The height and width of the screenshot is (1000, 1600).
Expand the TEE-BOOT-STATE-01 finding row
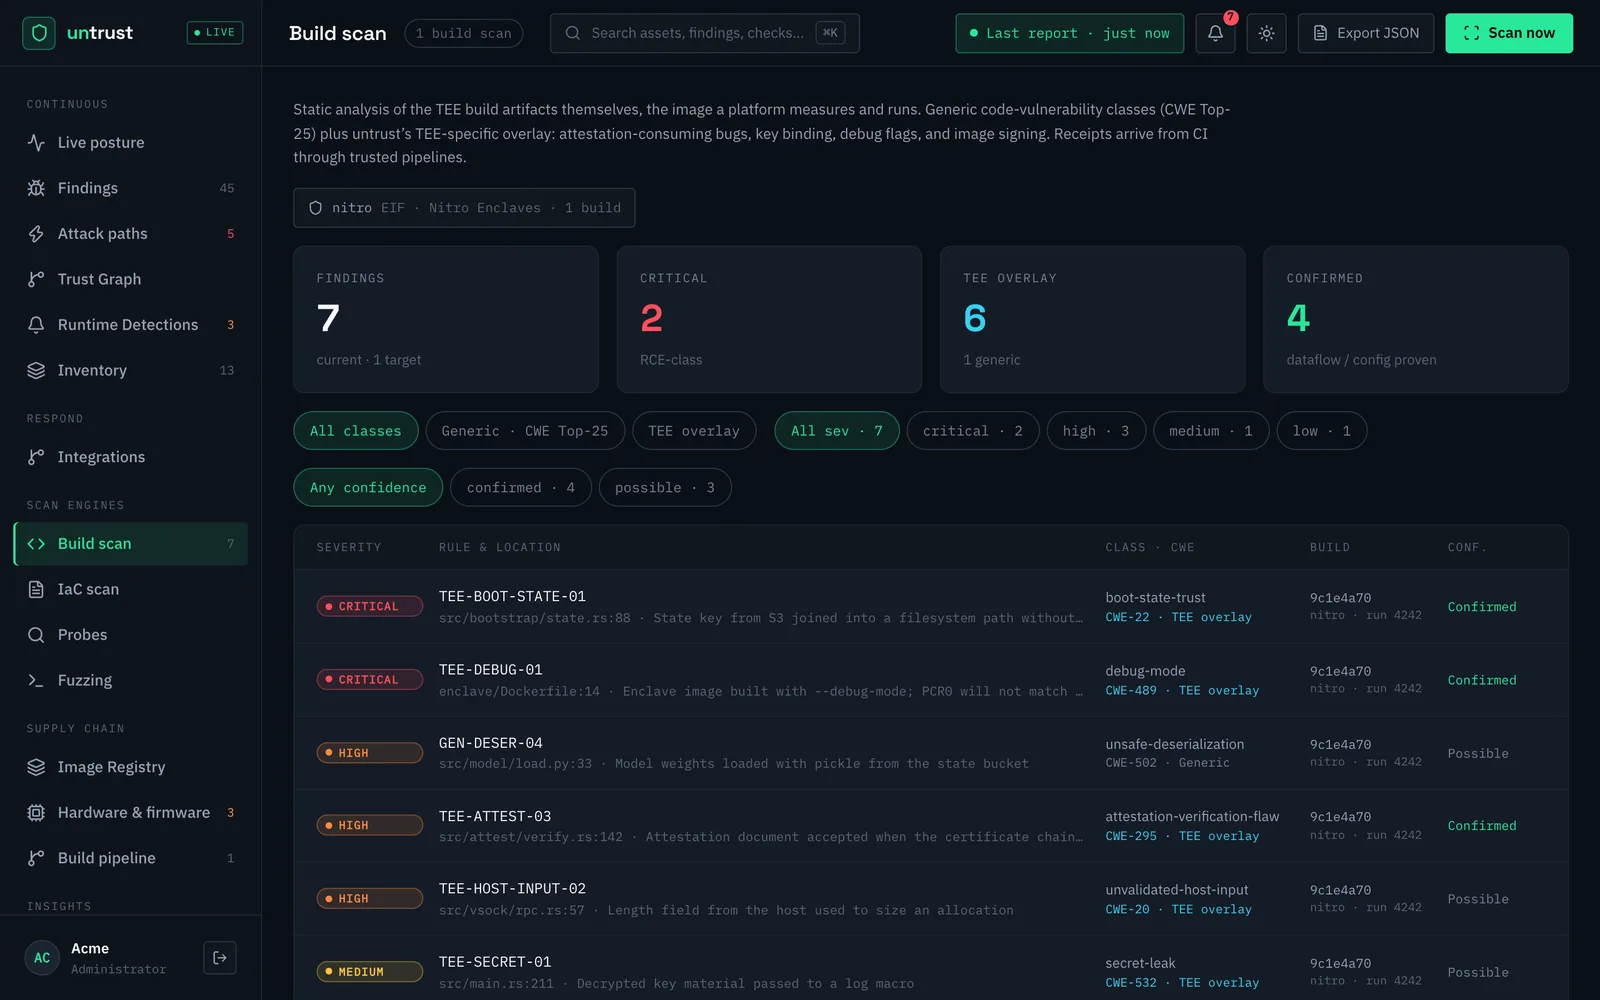(930, 607)
